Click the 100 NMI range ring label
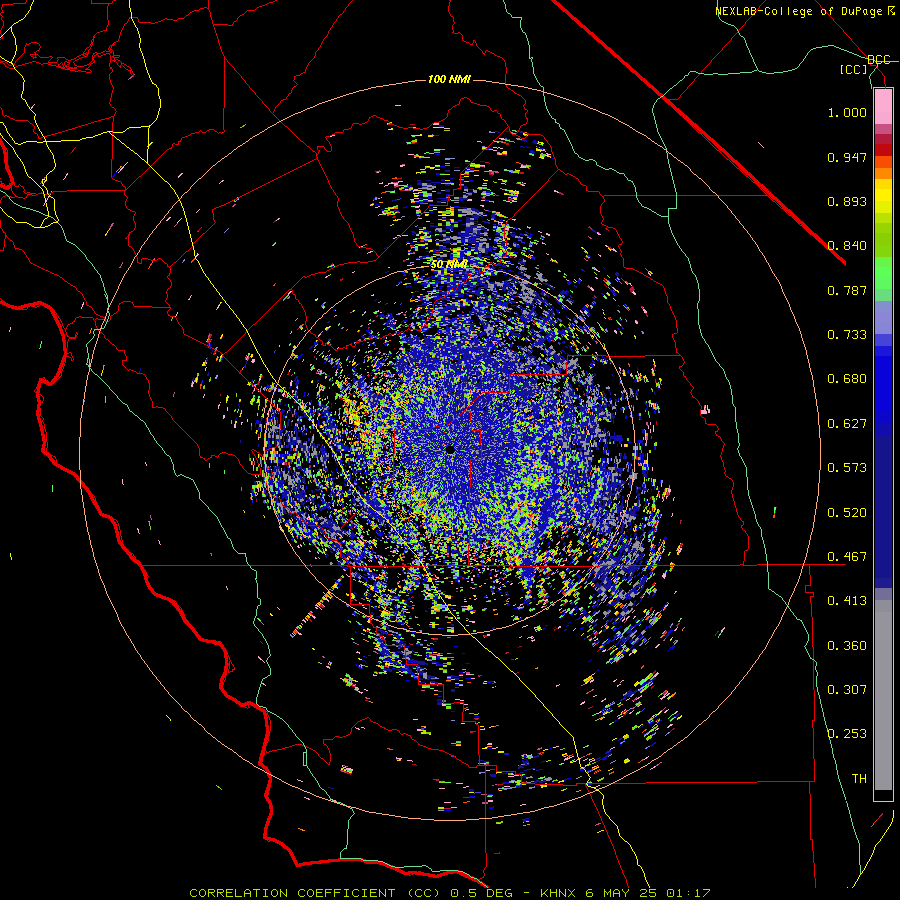 point(449,79)
